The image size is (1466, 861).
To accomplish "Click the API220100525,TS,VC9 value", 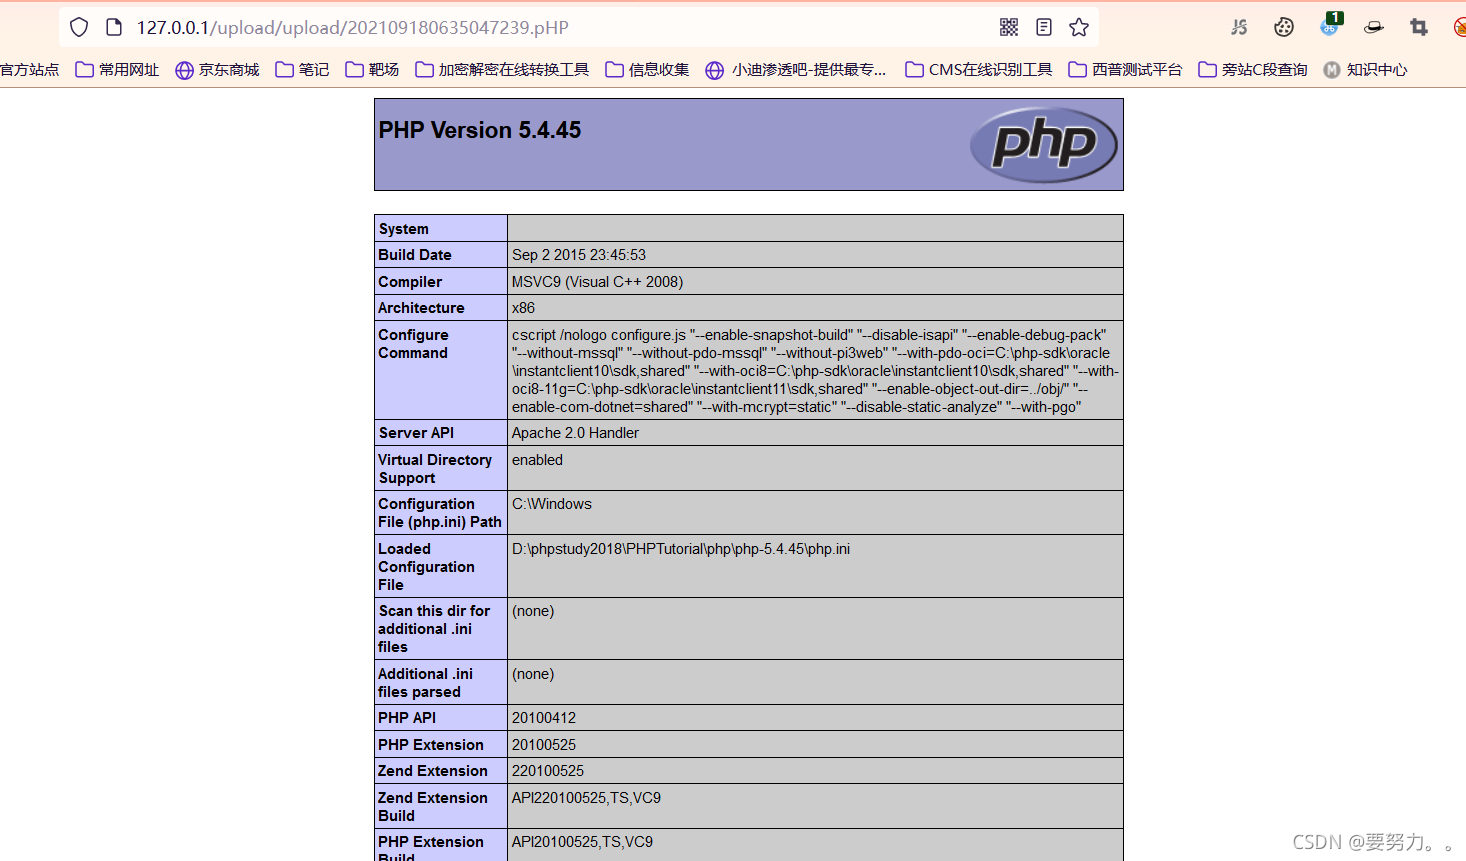I will [586, 798].
